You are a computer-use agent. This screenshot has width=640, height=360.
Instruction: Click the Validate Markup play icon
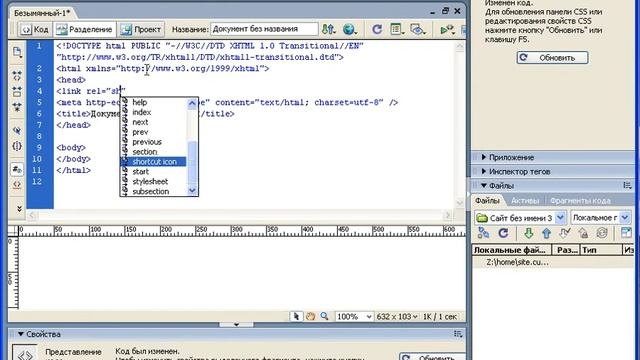click(x=447, y=29)
